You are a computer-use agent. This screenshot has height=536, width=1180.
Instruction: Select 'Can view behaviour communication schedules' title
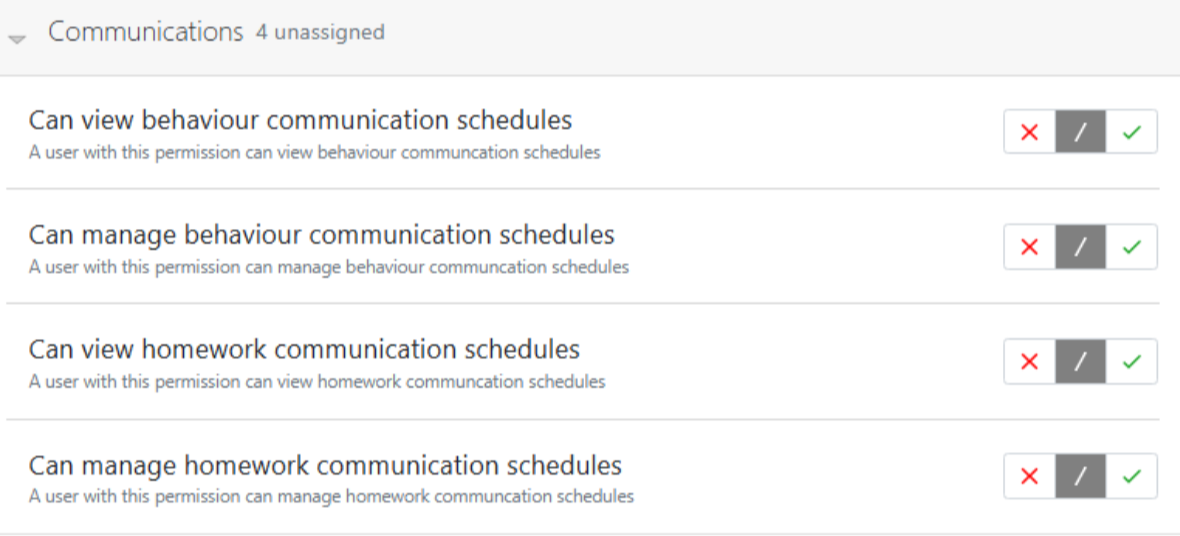pos(300,121)
